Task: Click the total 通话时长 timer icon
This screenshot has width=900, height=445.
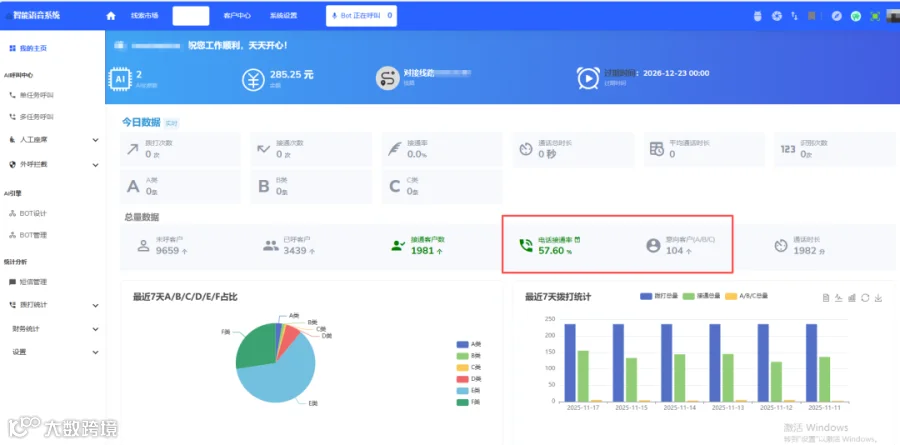Action: point(781,246)
